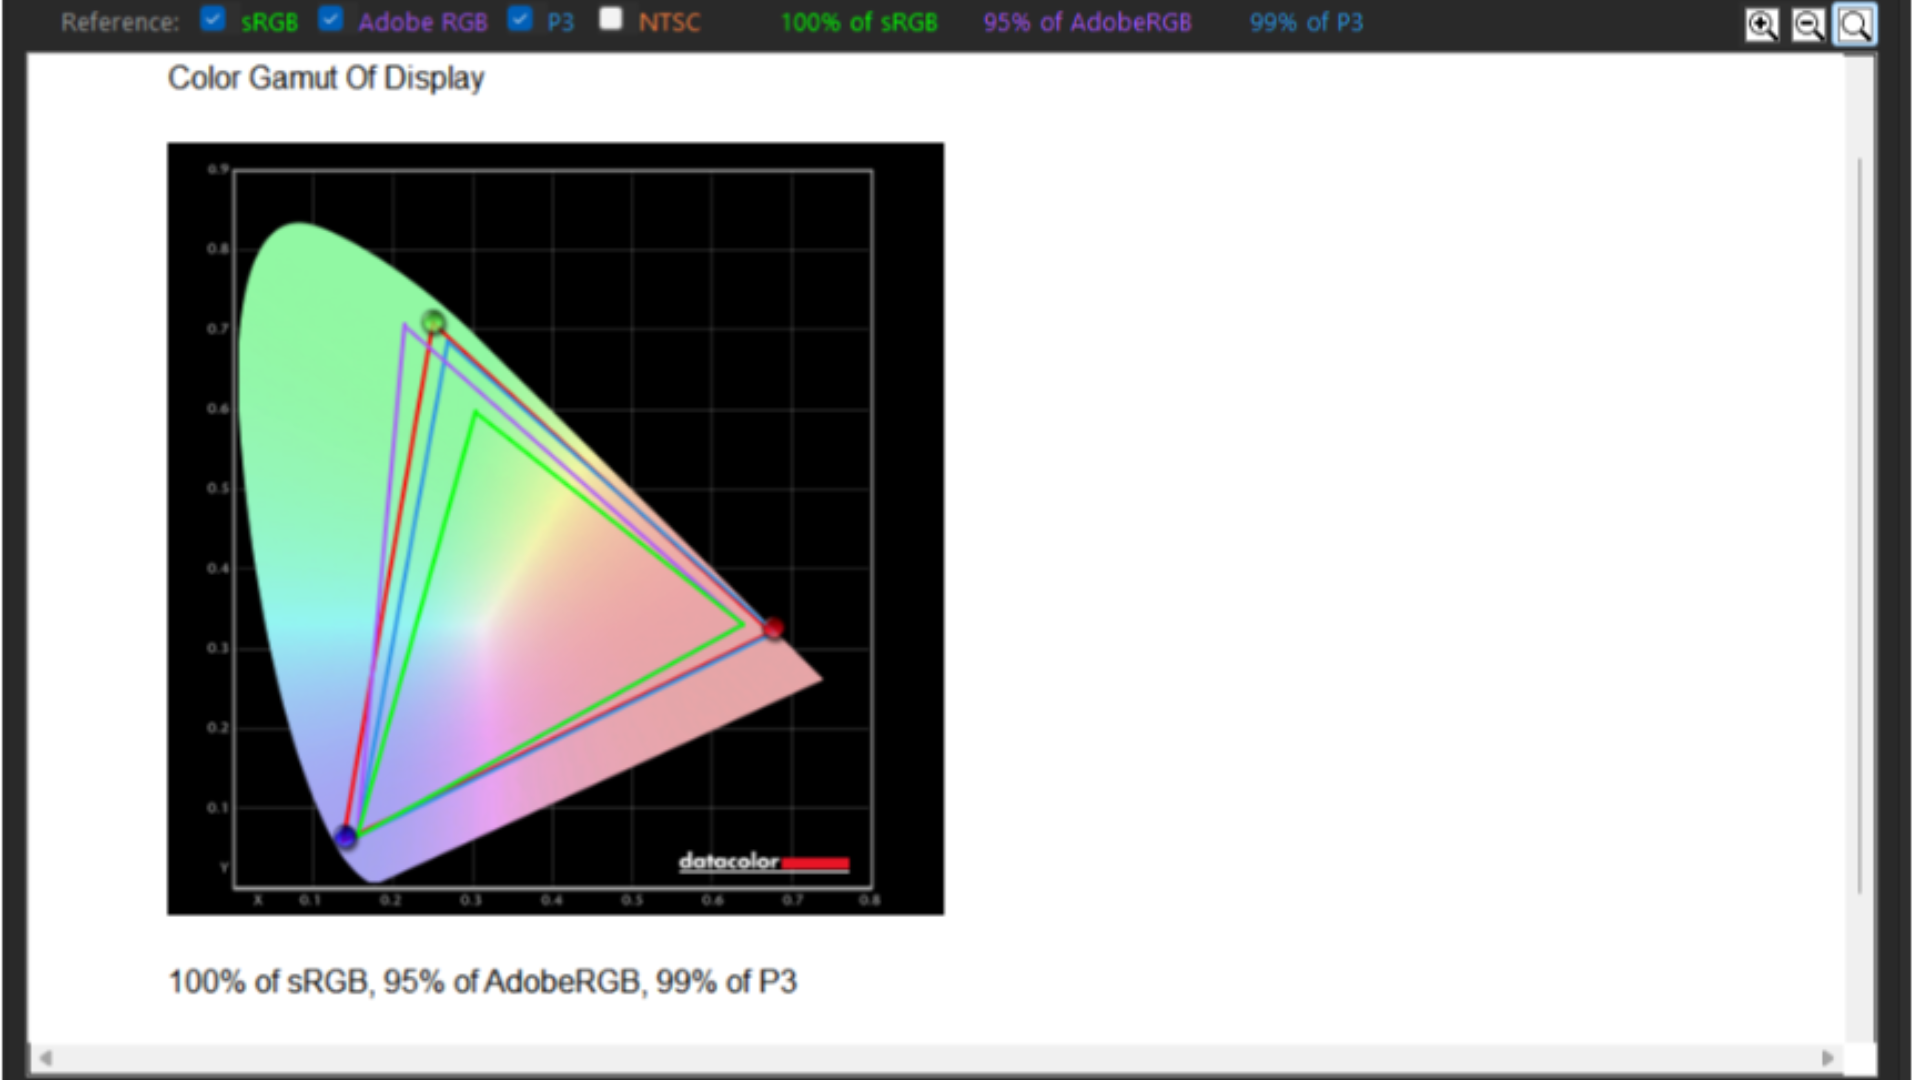Uncheck the sRGB reference checkbox
The width and height of the screenshot is (1920, 1080).
click(213, 19)
